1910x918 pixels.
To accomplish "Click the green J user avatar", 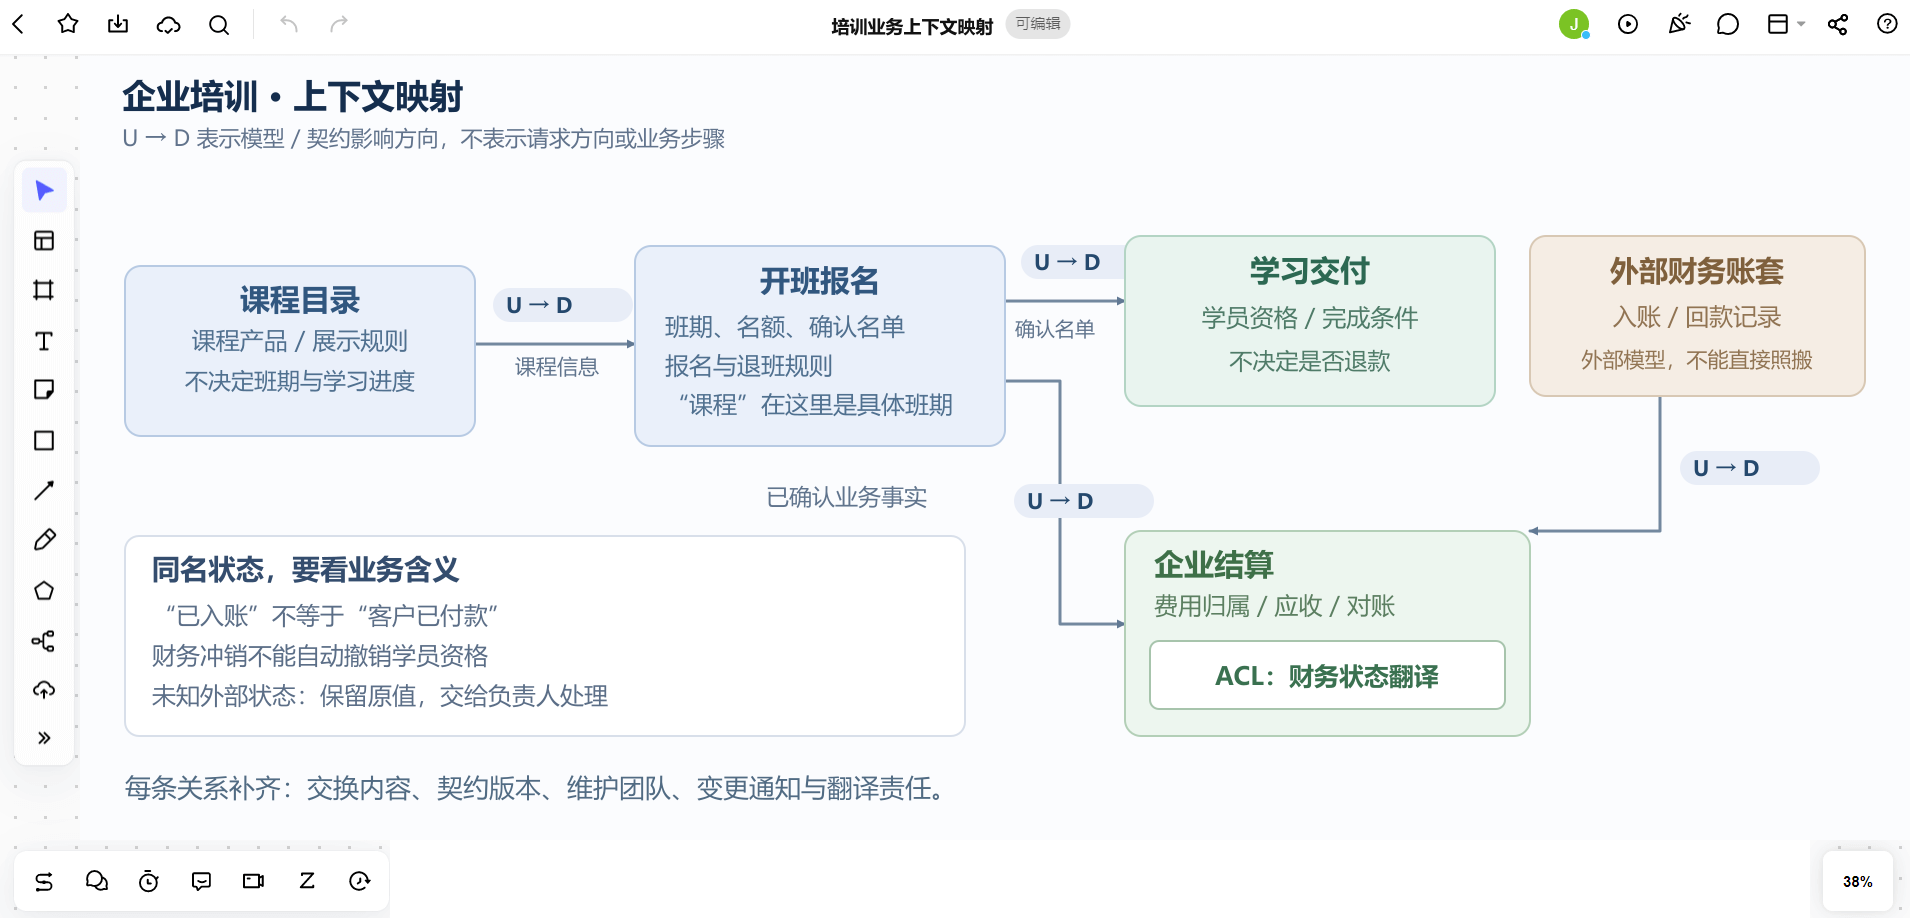I will coord(1574,24).
